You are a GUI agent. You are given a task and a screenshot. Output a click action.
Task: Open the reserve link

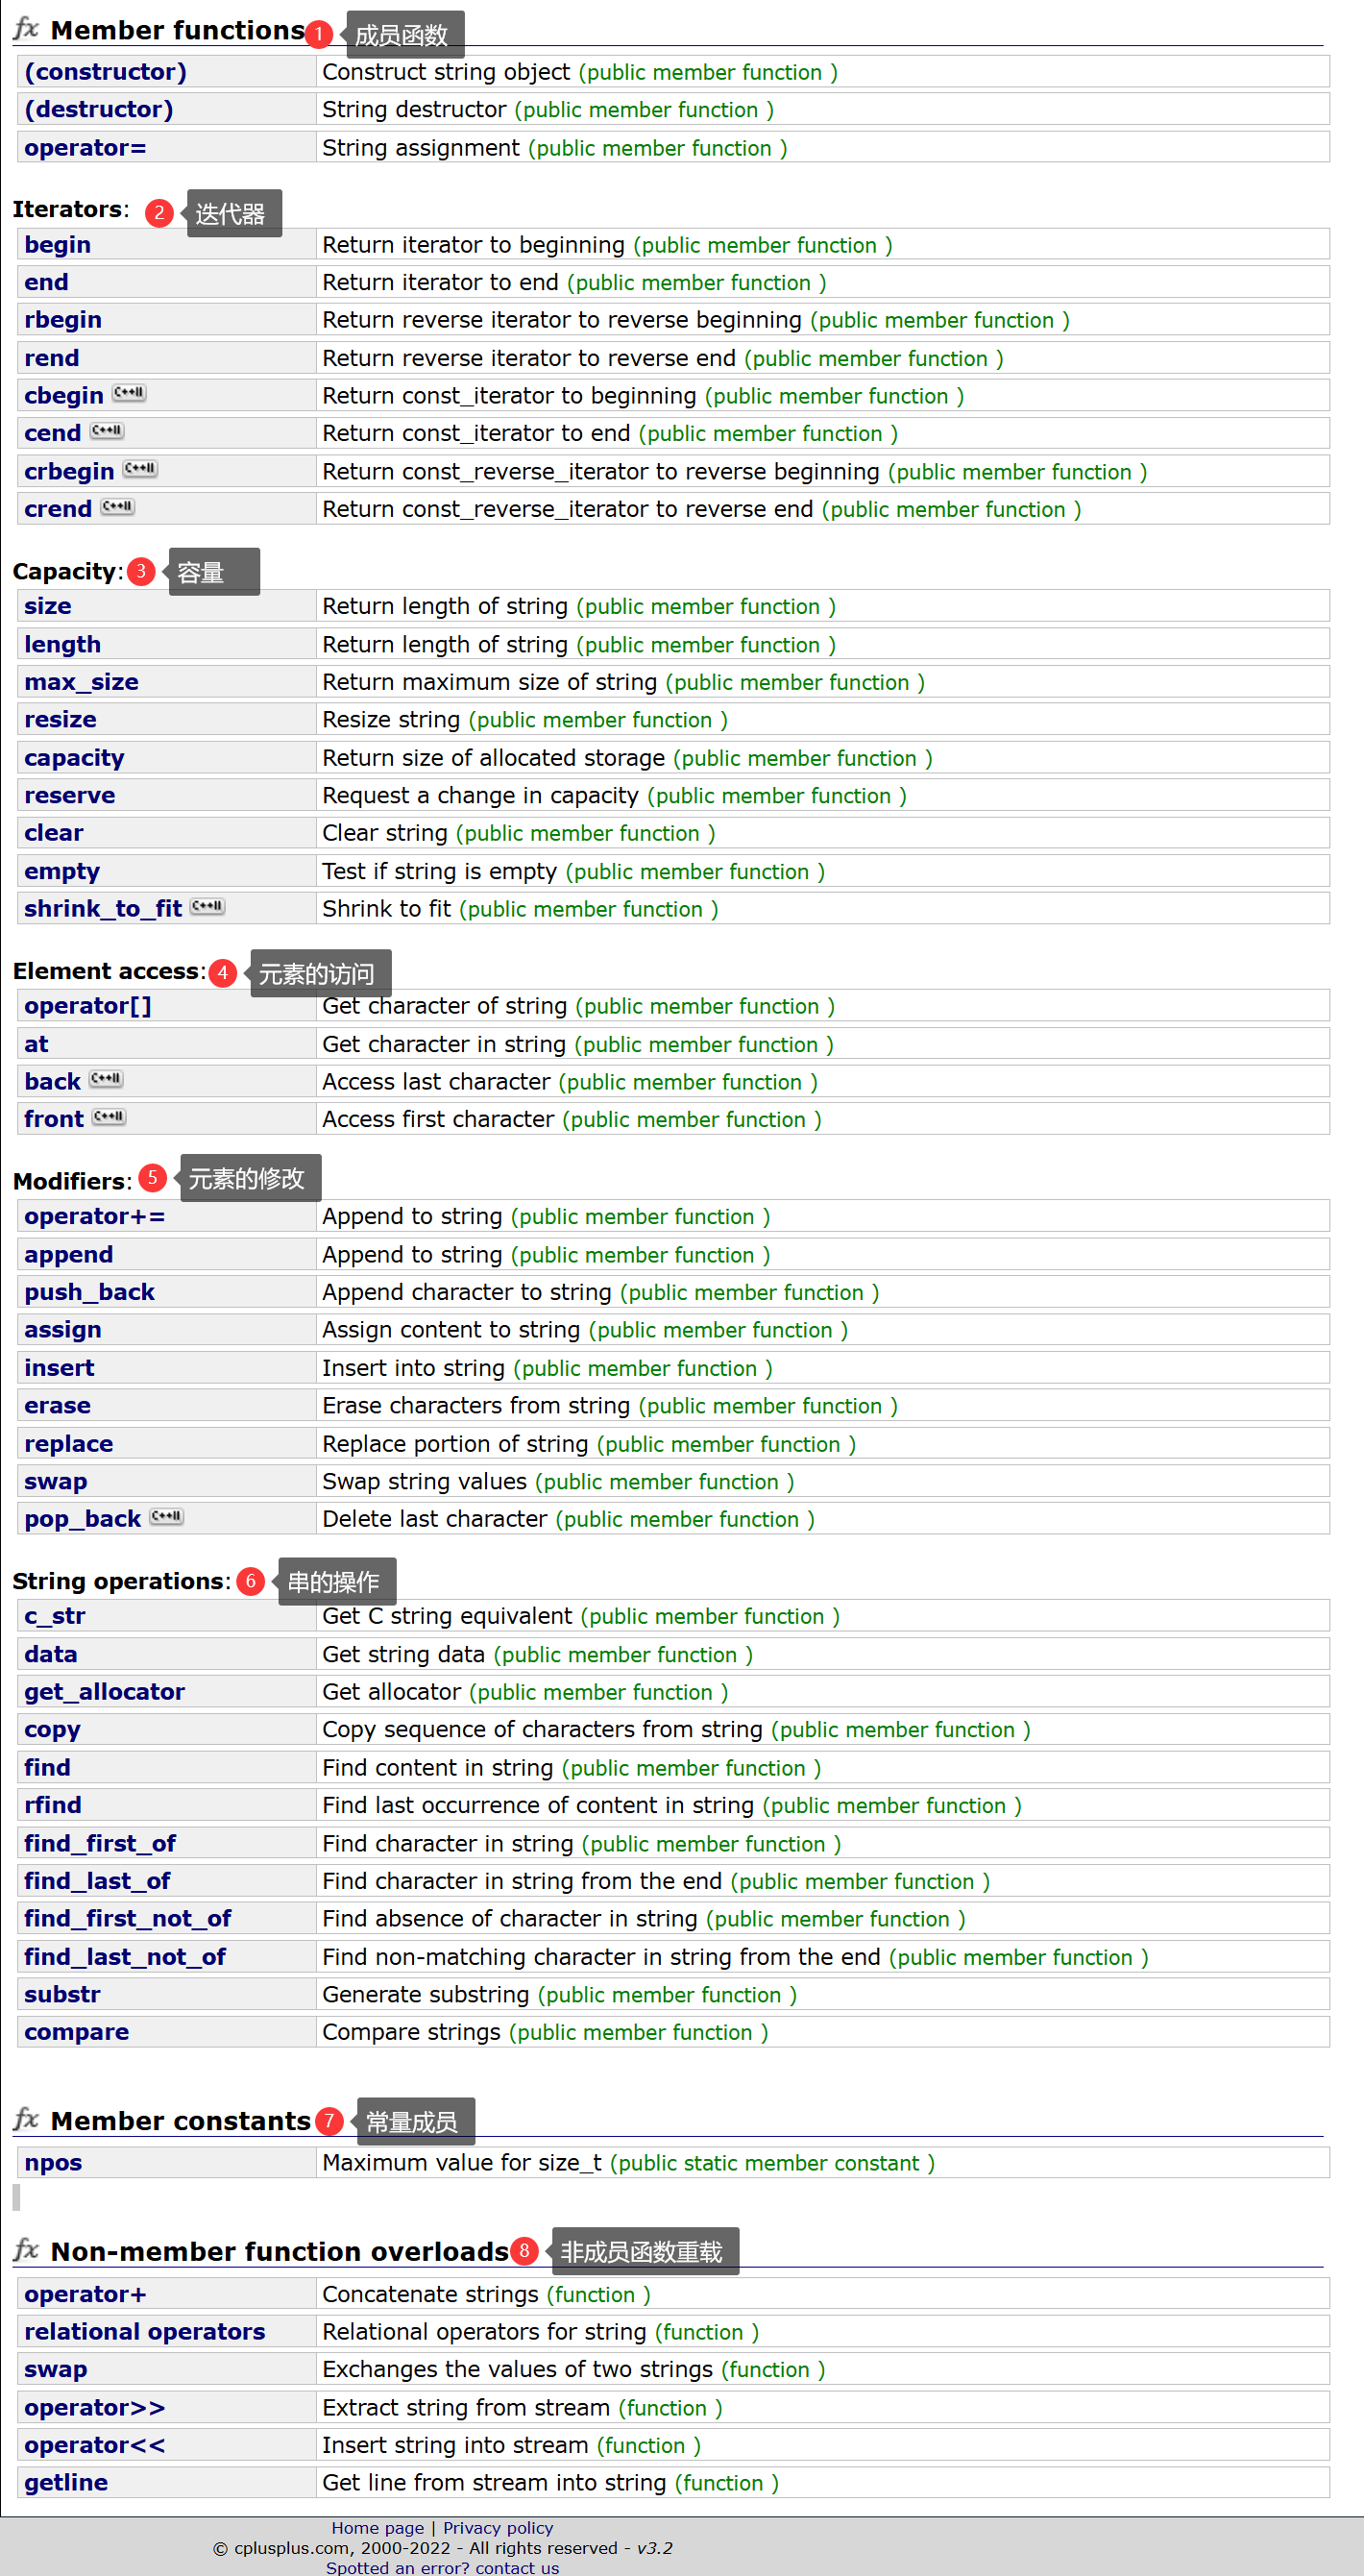click(x=69, y=795)
